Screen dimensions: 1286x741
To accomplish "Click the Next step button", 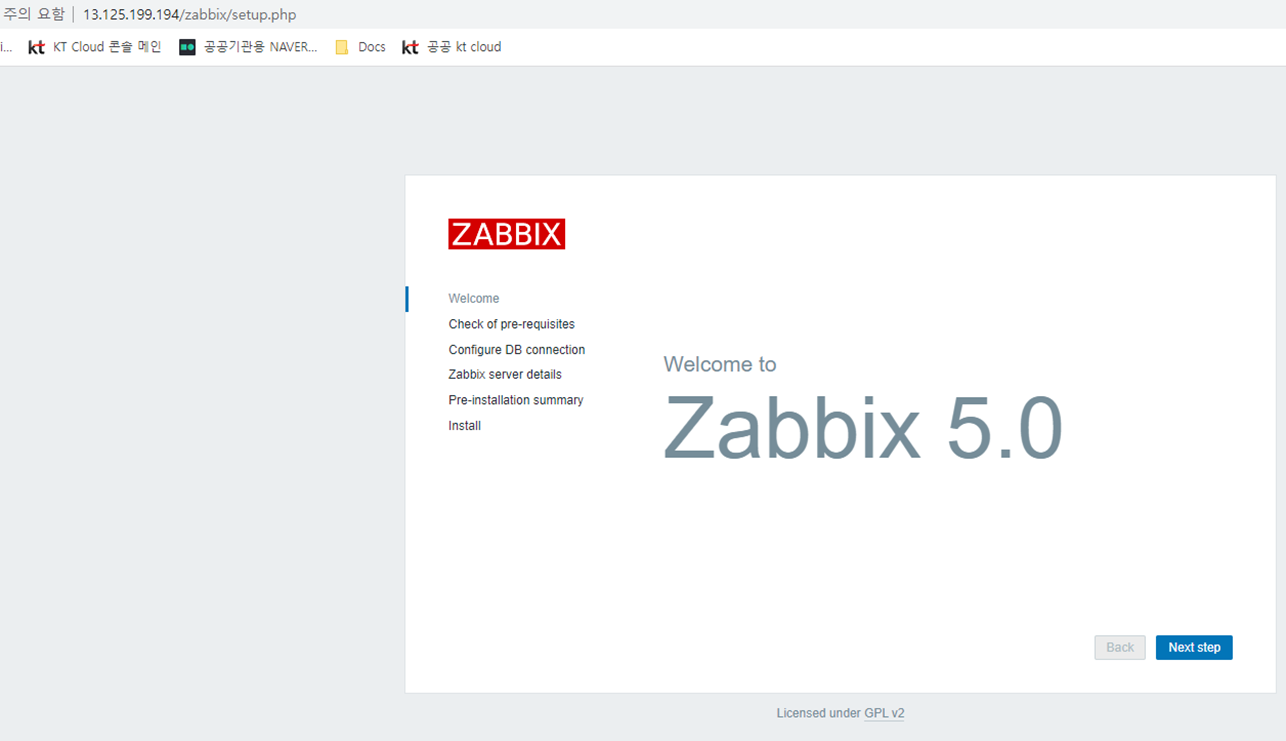I will (x=1194, y=647).
